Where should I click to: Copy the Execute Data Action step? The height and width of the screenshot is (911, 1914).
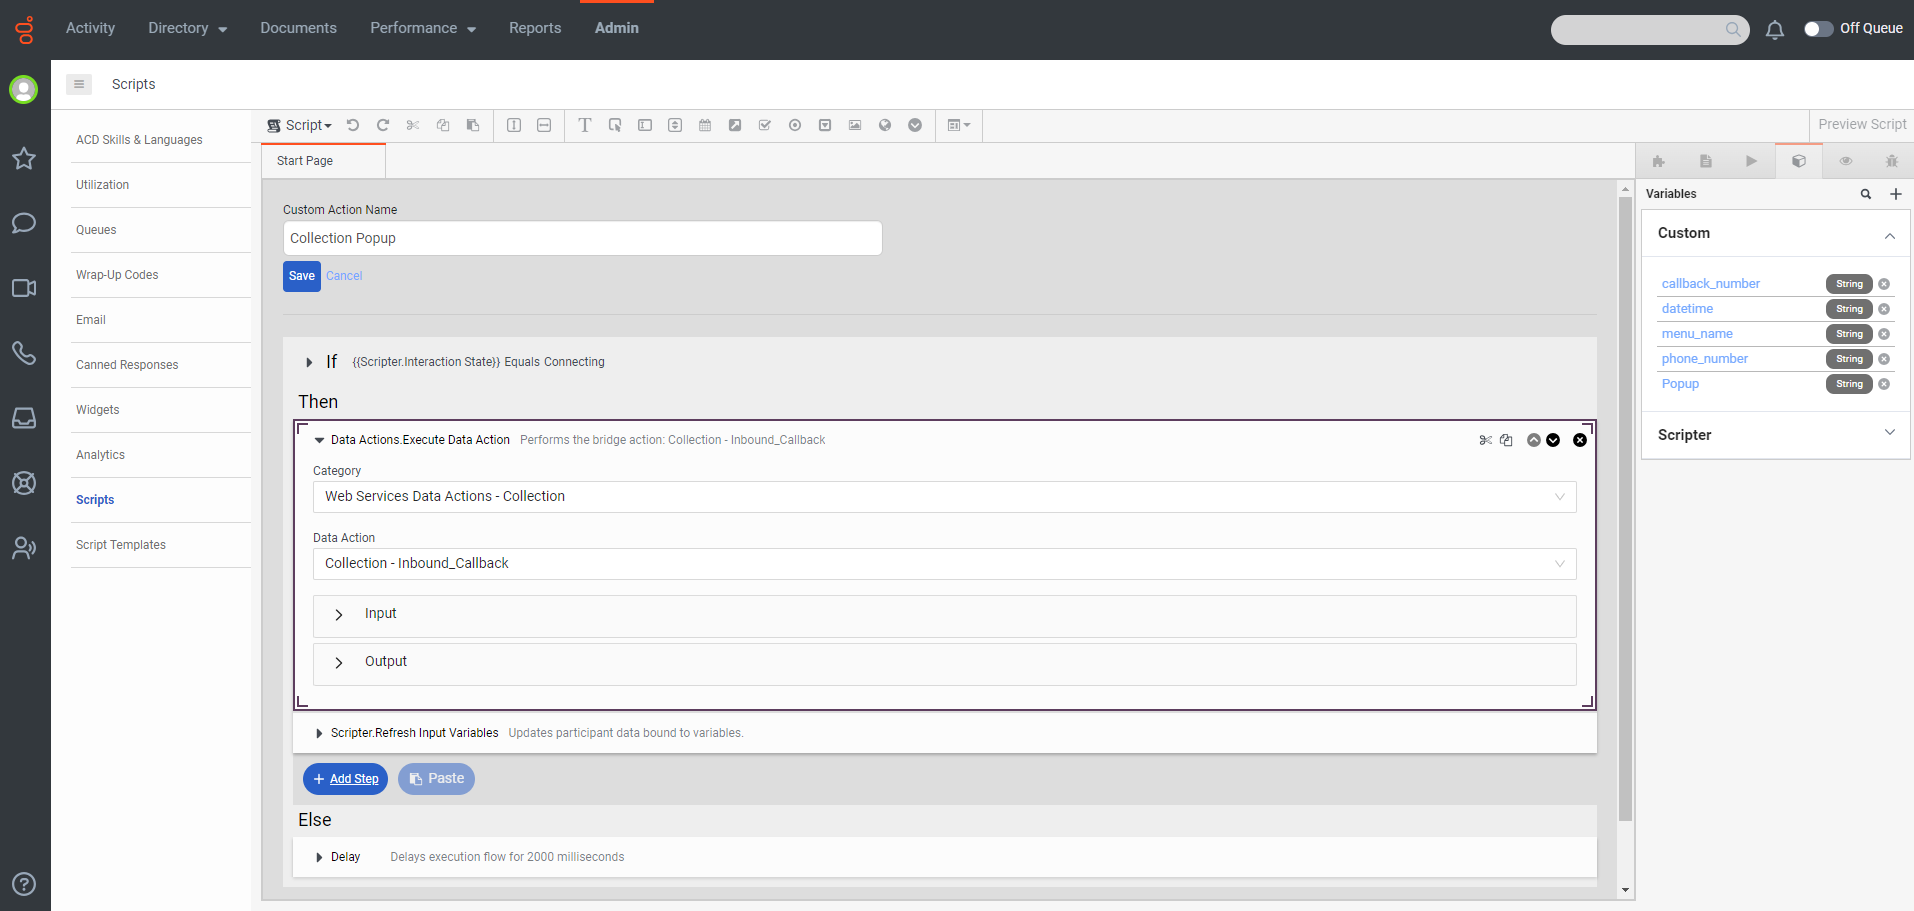coord(1506,440)
